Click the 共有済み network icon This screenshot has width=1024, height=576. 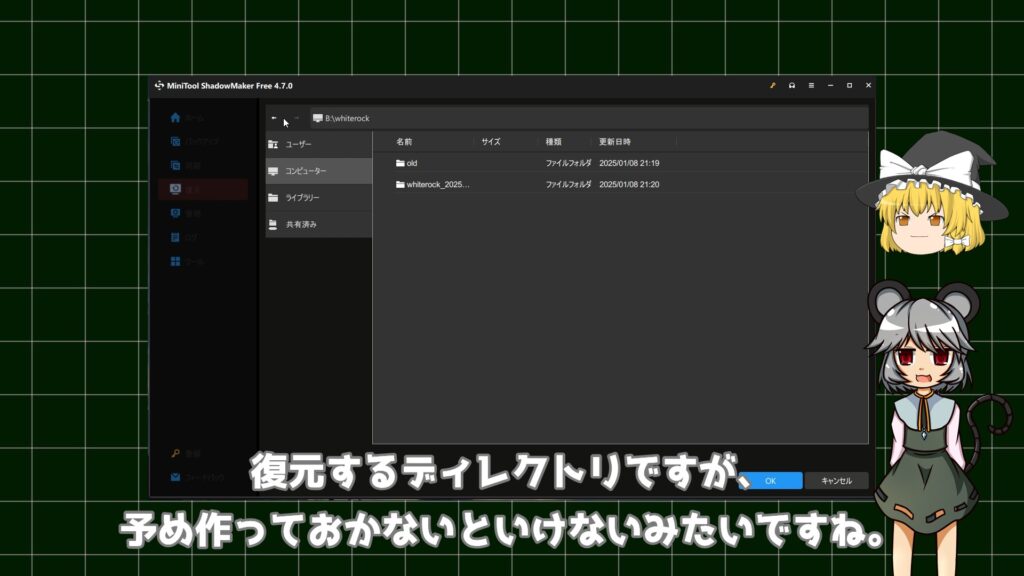[273, 225]
